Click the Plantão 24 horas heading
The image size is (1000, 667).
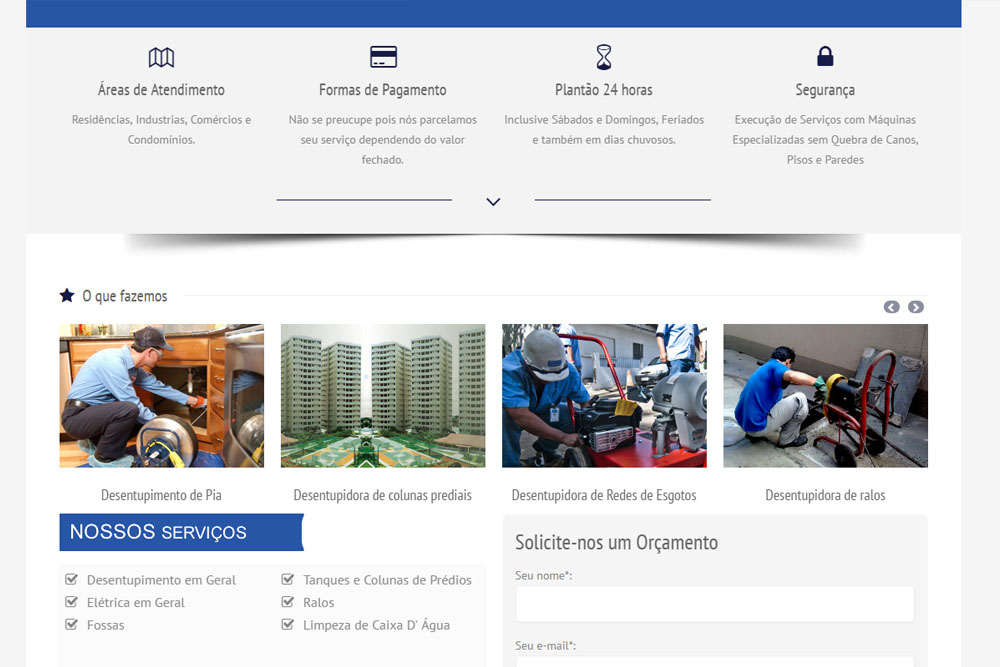(x=604, y=90)
